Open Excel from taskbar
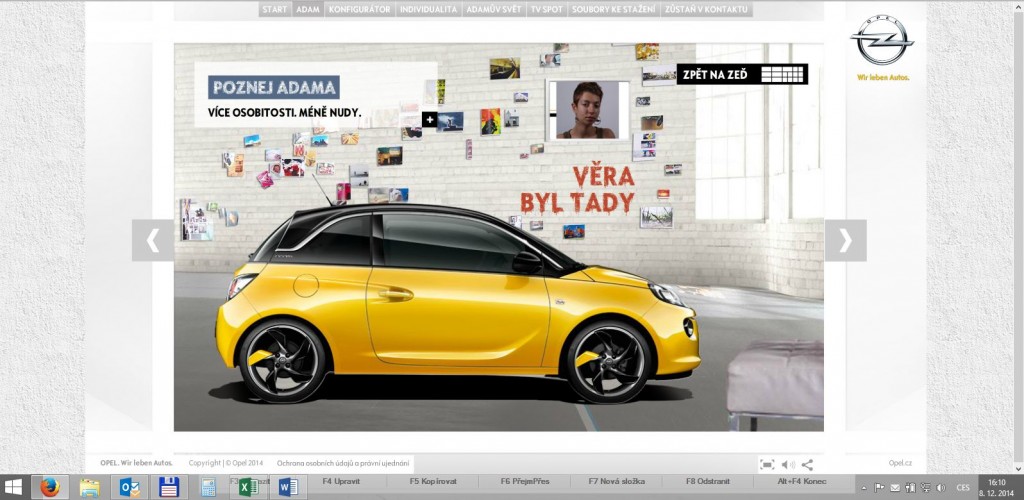Screen dimensions: 1024x500 248,488
